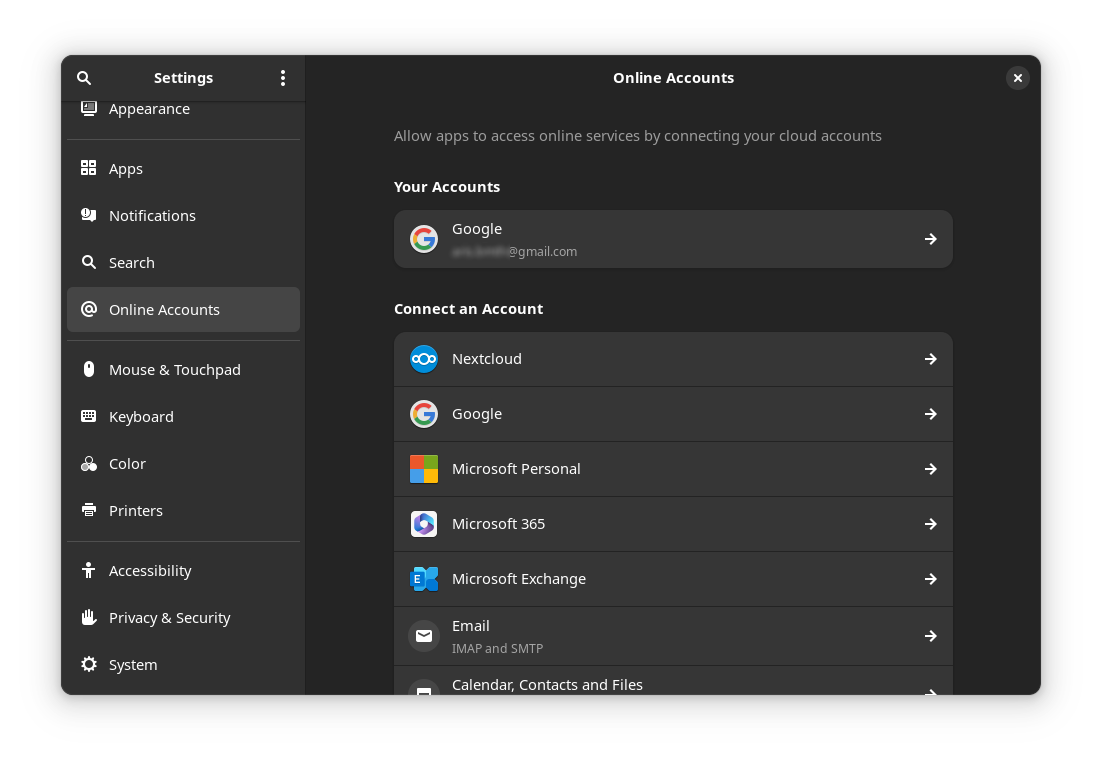Click arrow on Google connect row
The height and width of the screenshot is (762, 1102).
click(x=931, y=414)
